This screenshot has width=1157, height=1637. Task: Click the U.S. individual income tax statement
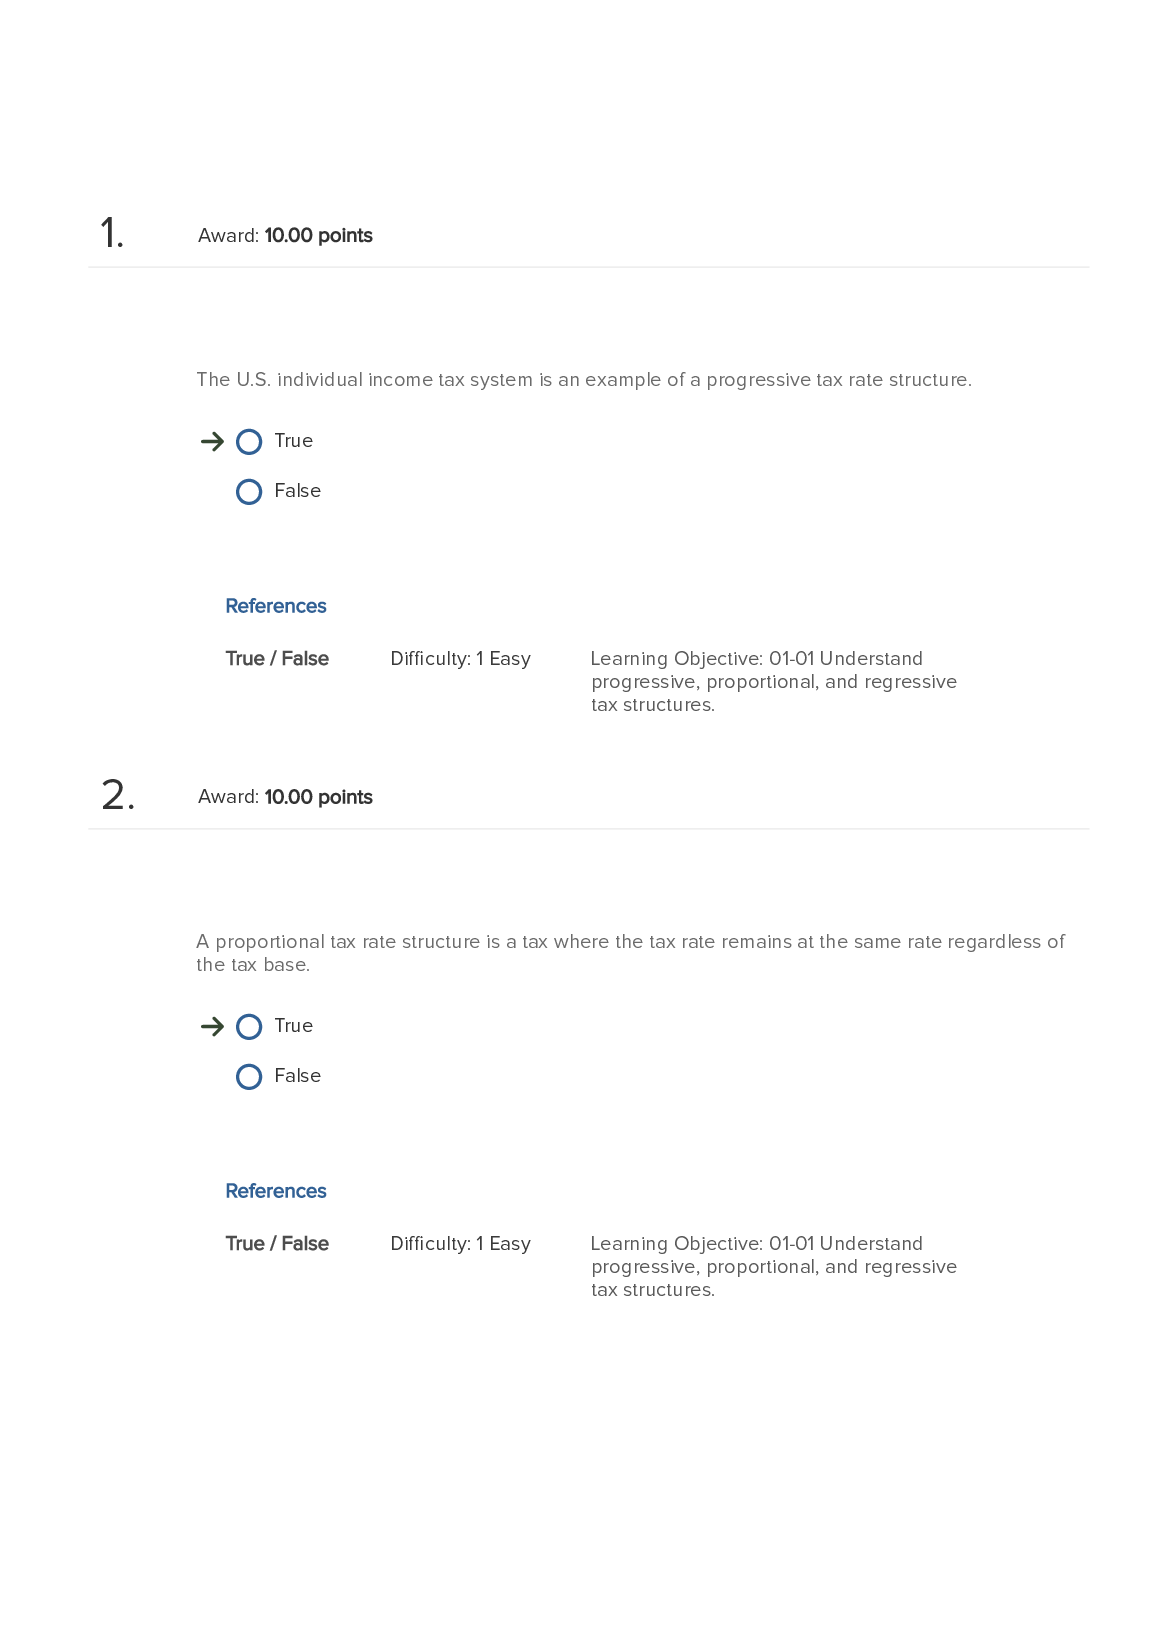584,380
